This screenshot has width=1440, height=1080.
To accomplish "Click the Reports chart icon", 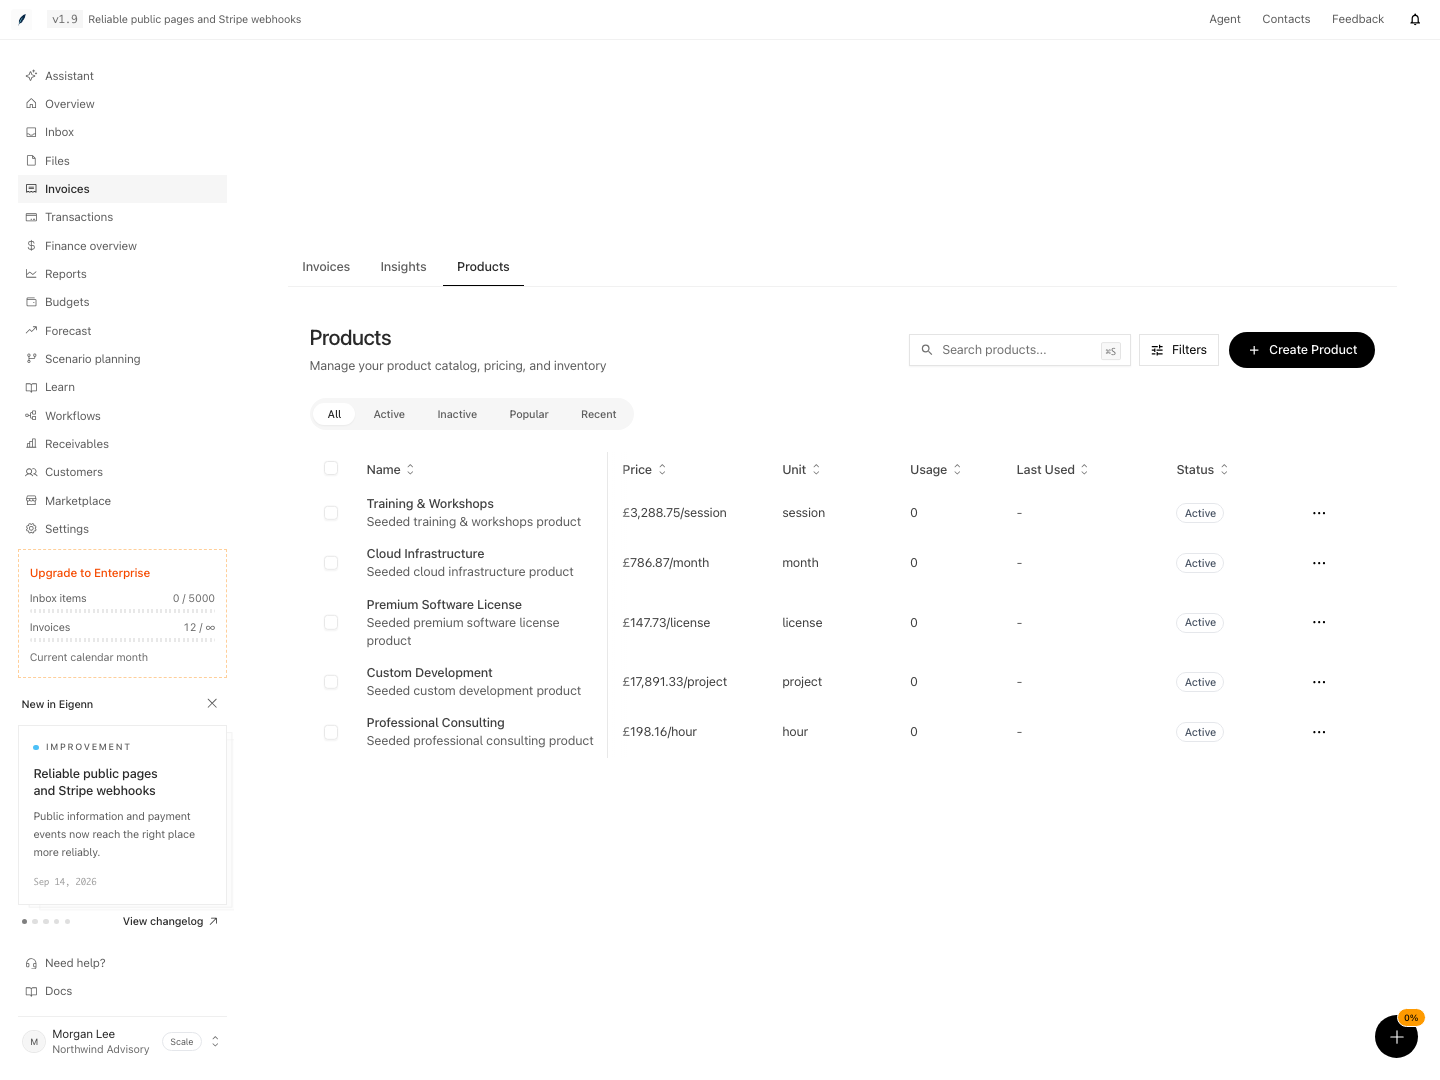I will click(x=31, y=274).
